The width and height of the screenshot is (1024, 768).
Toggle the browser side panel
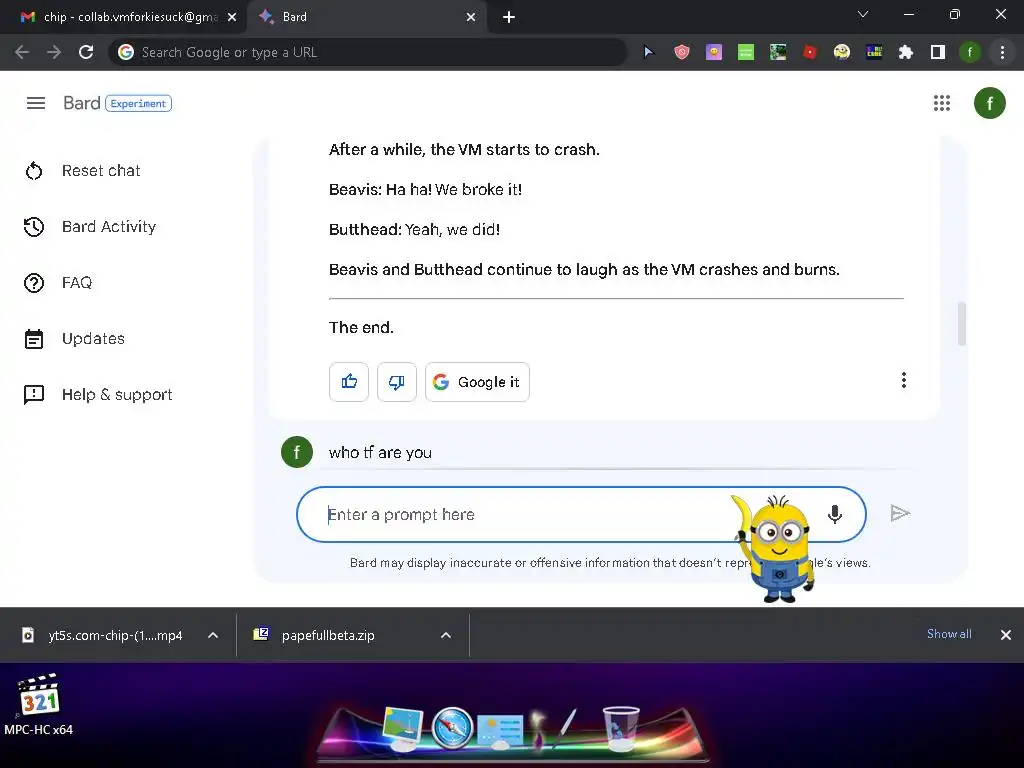938,52
